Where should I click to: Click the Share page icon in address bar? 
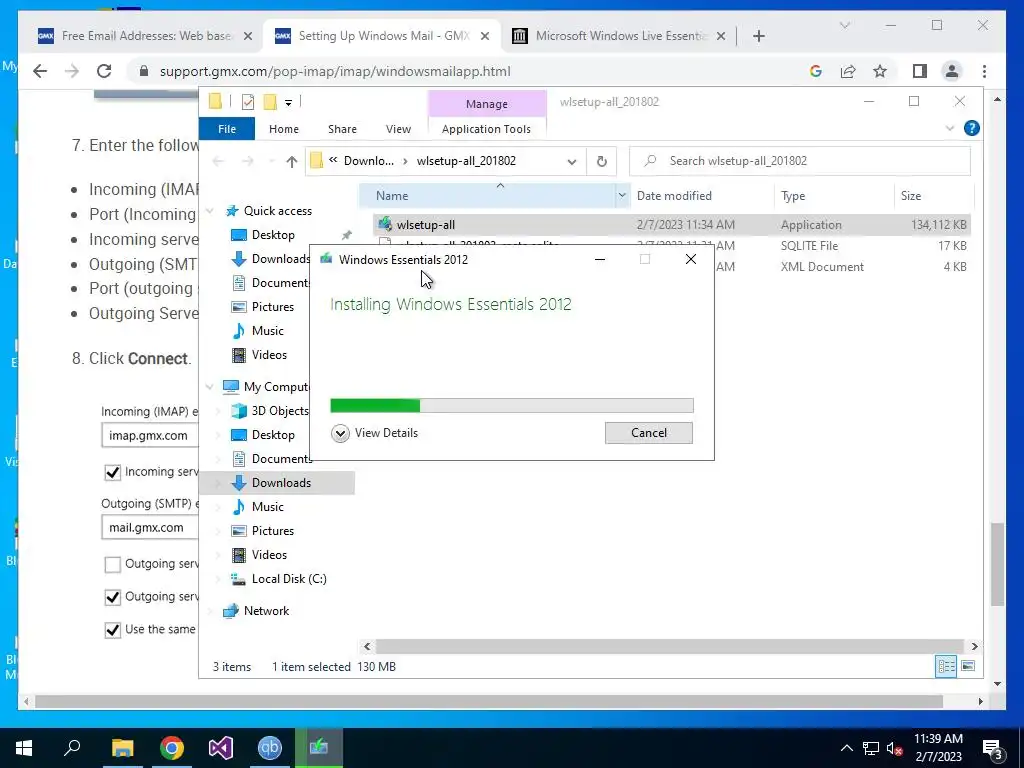coord(848,71)
